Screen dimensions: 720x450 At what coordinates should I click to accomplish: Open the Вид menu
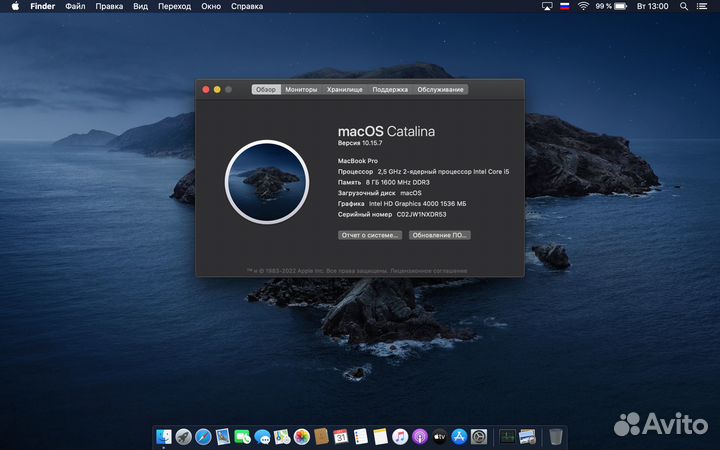point(141,6)
